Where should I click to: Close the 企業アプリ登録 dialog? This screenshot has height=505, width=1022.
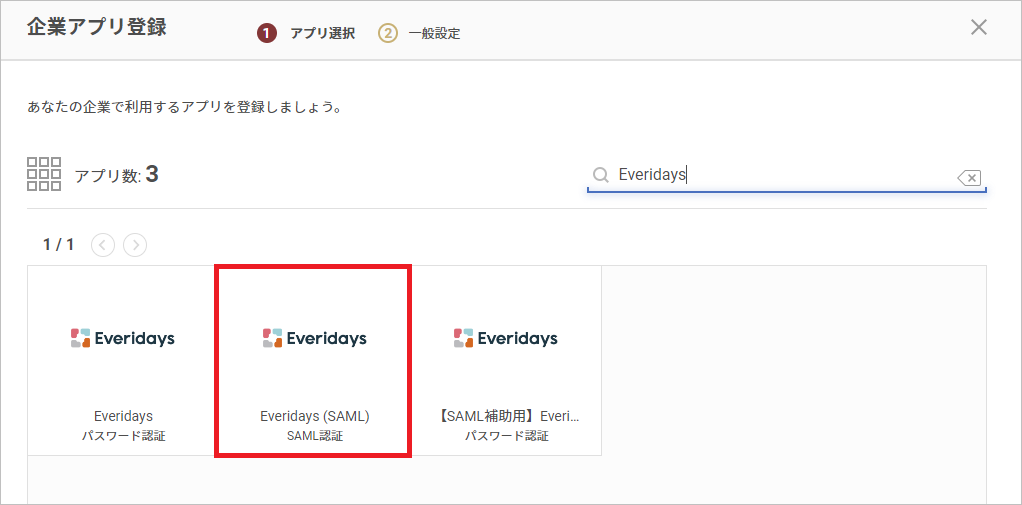[978, 27]
